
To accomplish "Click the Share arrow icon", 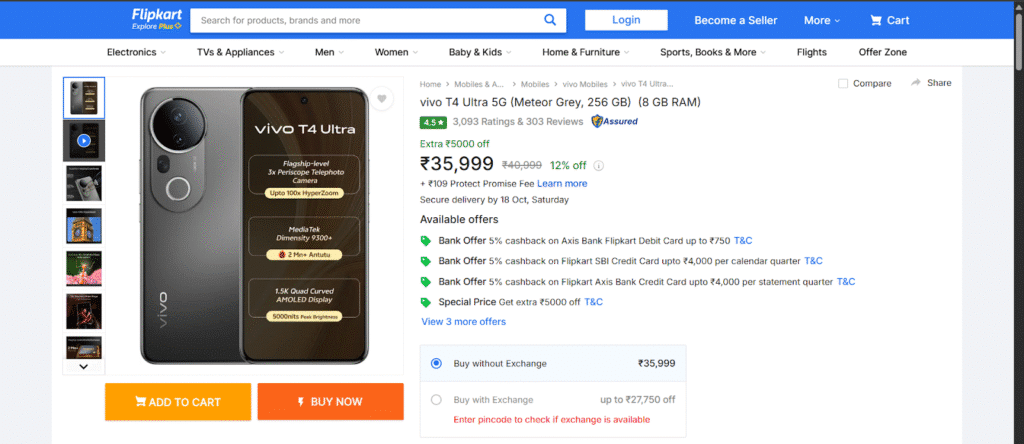I will (916, 82).
